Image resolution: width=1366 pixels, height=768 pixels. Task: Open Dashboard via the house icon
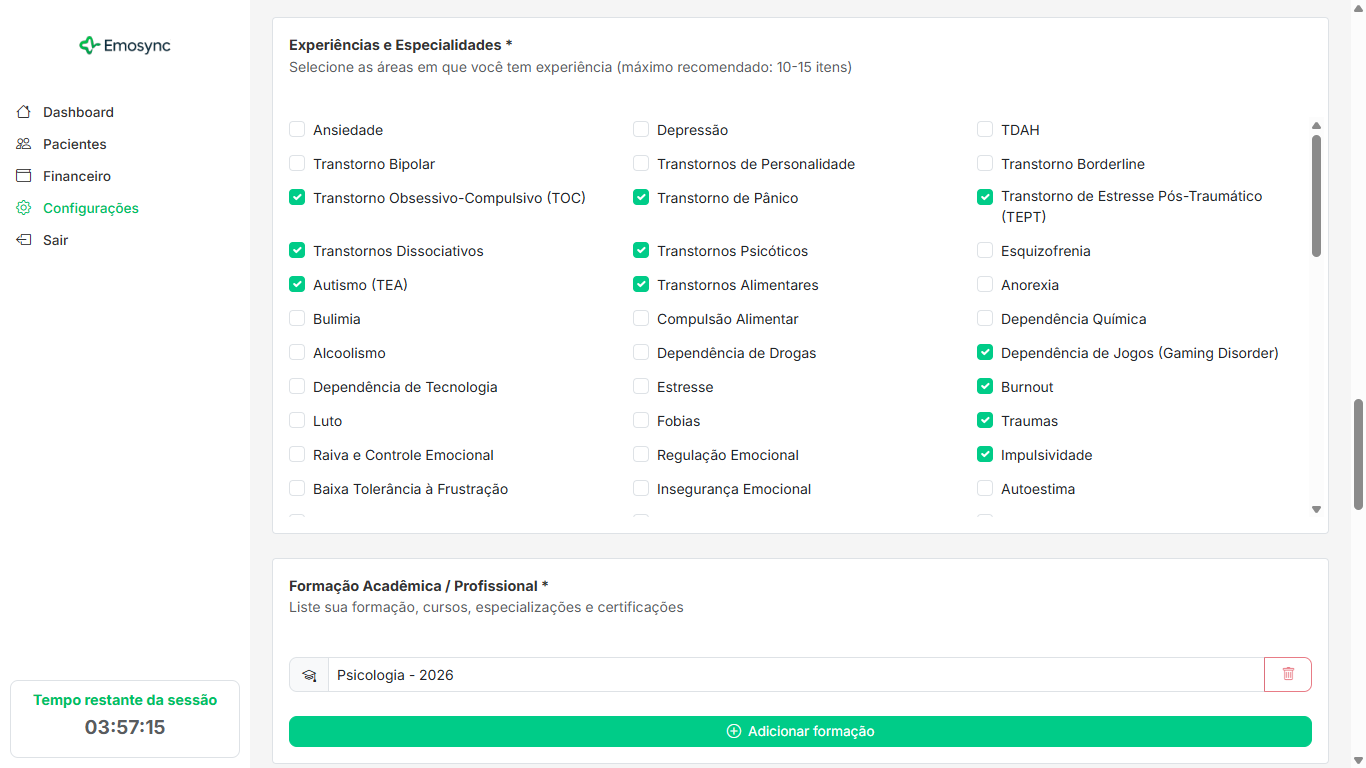(24, 112)
